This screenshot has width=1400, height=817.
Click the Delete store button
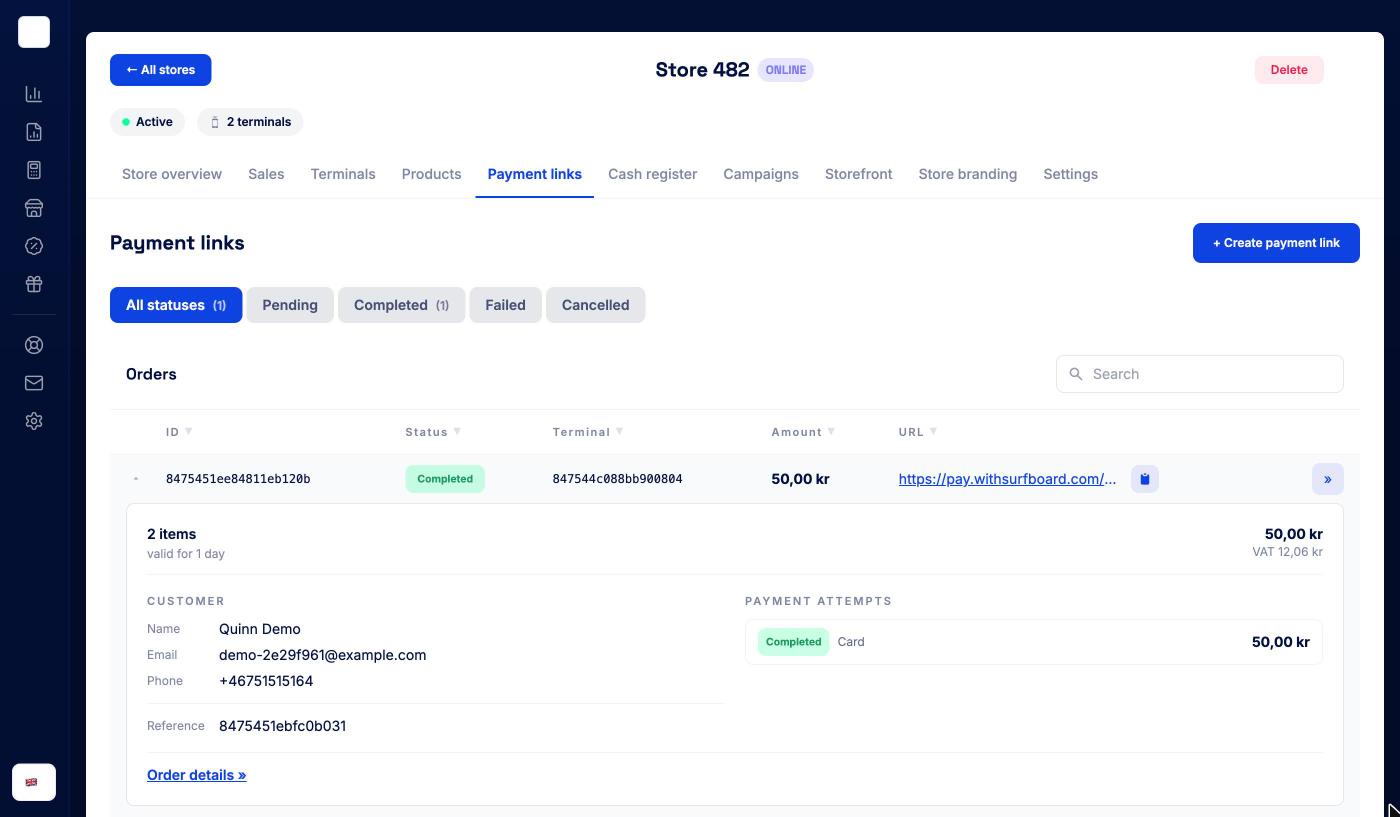click(1289, 70)
